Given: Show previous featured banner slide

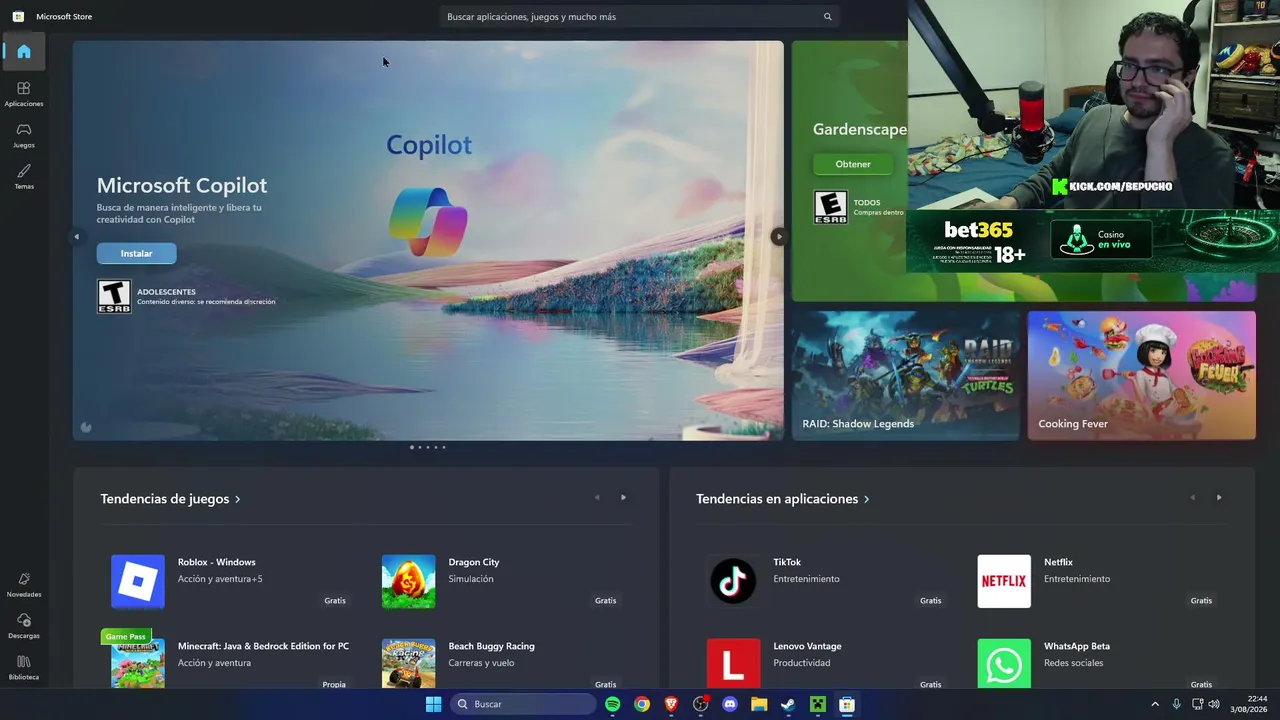Looking at the screenshot, I should point(77,237).
